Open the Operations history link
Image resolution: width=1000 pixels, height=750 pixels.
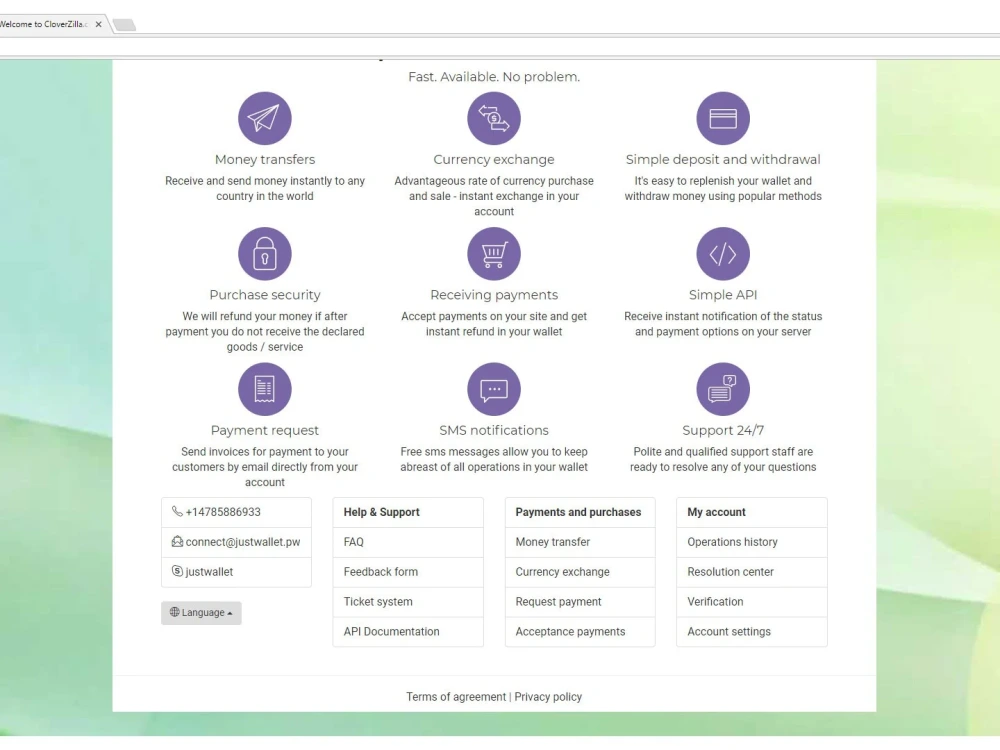752,542
